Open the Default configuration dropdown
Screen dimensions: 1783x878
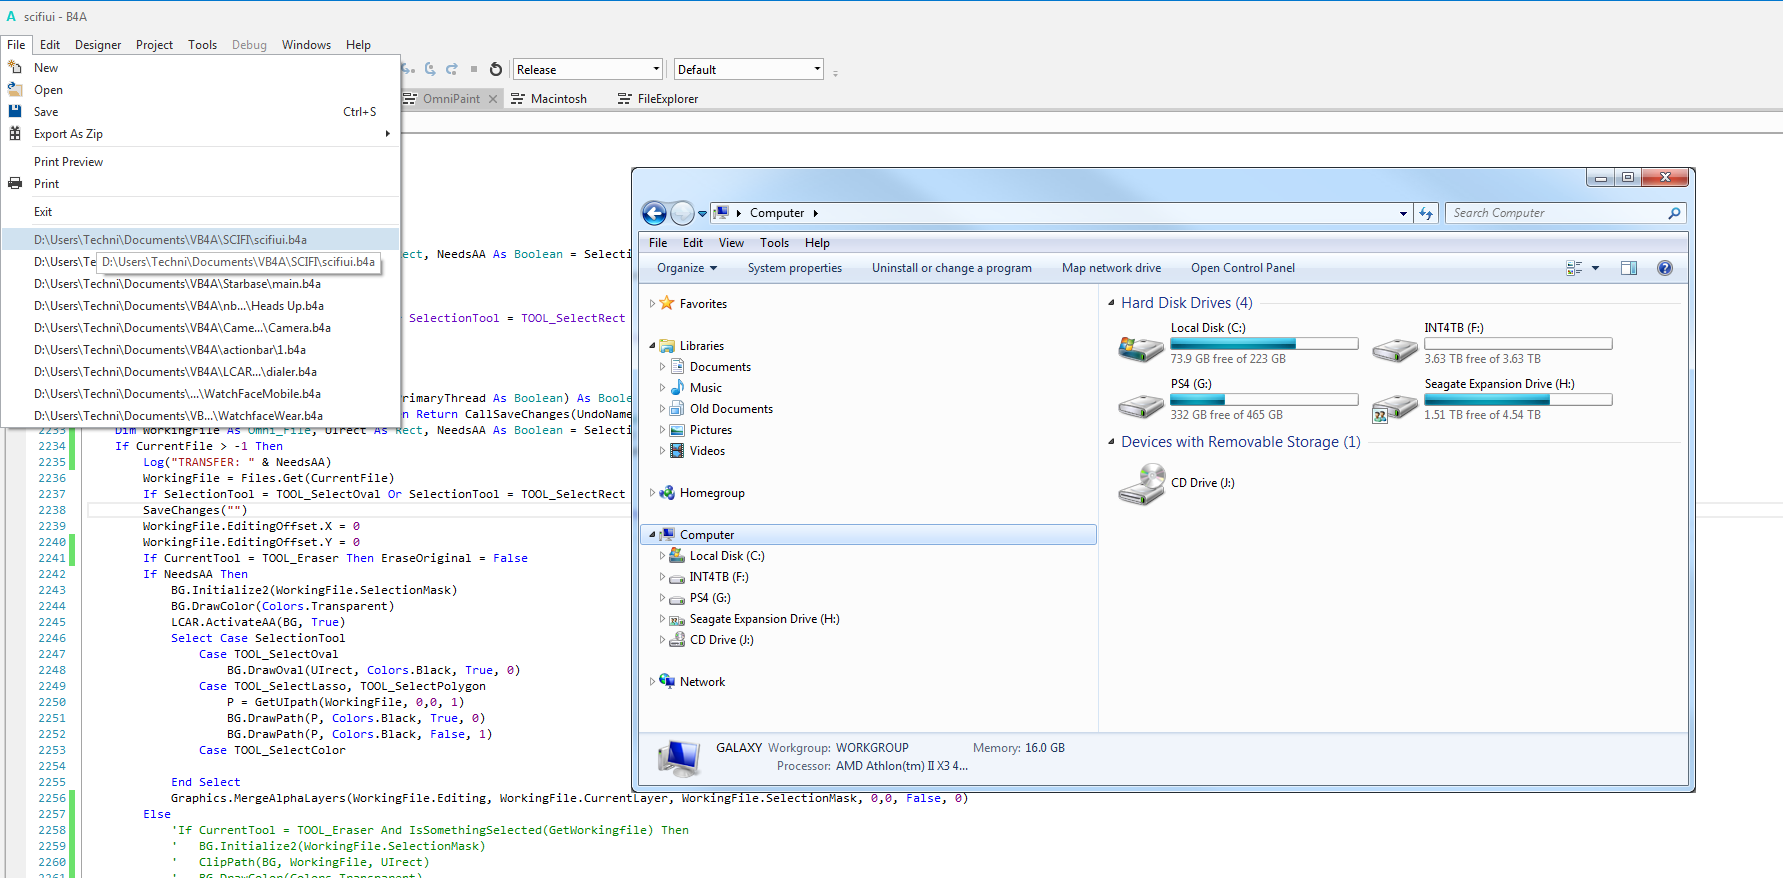pos(748,69)
